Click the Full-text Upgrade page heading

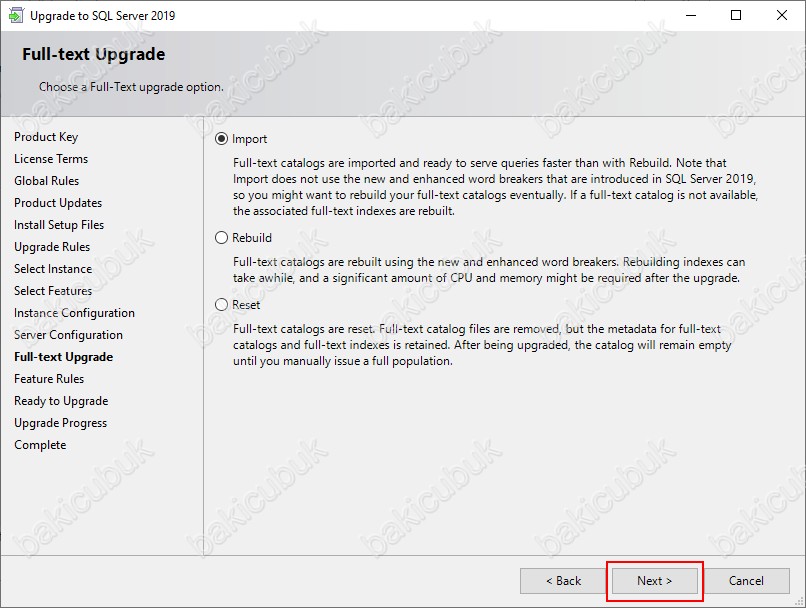tap(94, 54)
